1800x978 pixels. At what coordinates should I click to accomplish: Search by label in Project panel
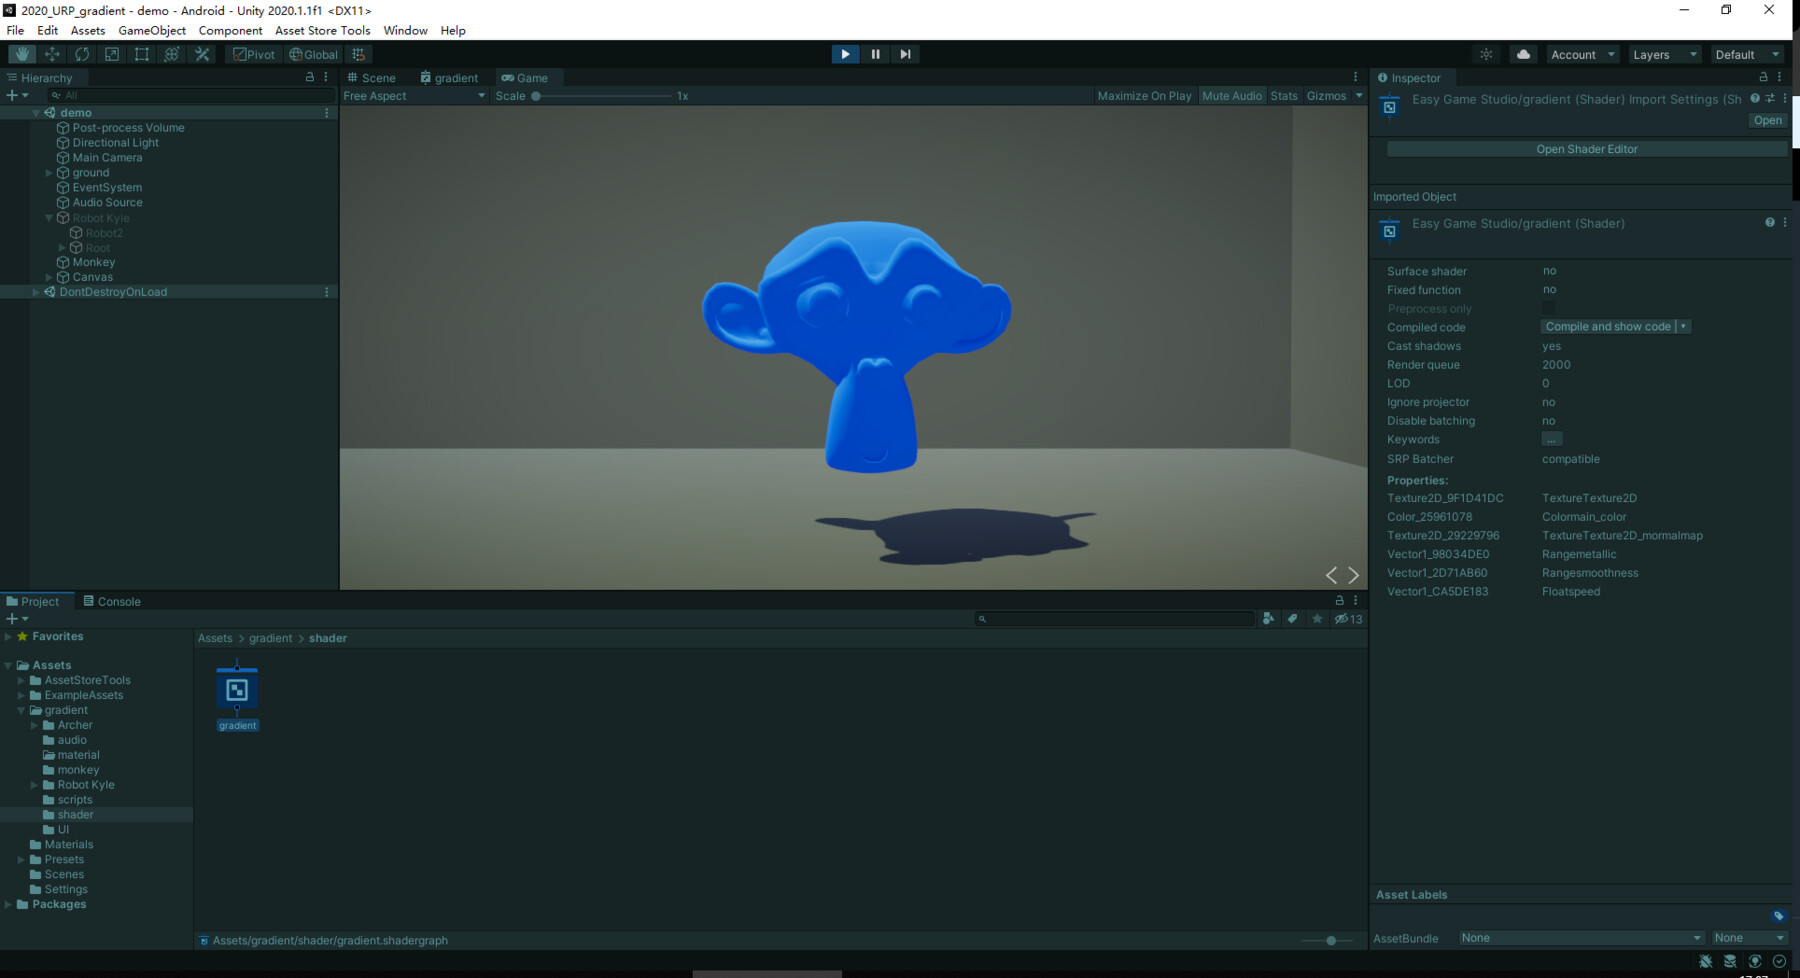coord(1292,619)
